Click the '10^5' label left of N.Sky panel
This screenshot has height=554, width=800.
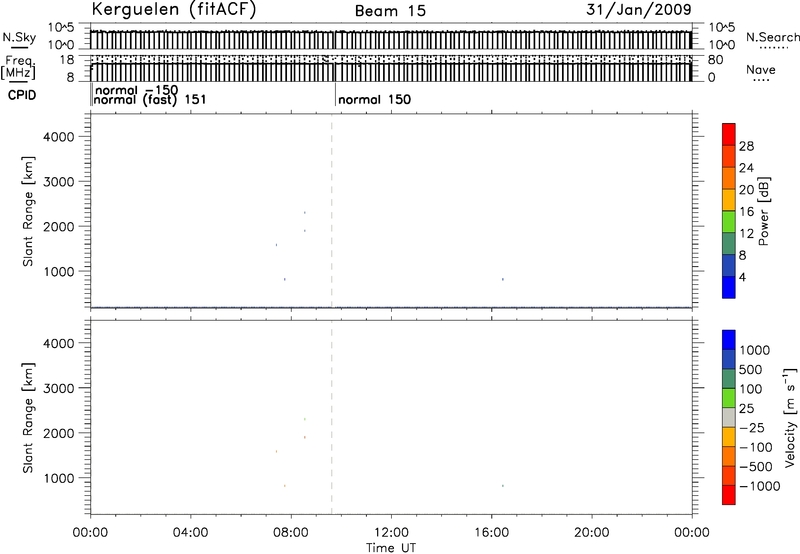click(x=61, y=27)
